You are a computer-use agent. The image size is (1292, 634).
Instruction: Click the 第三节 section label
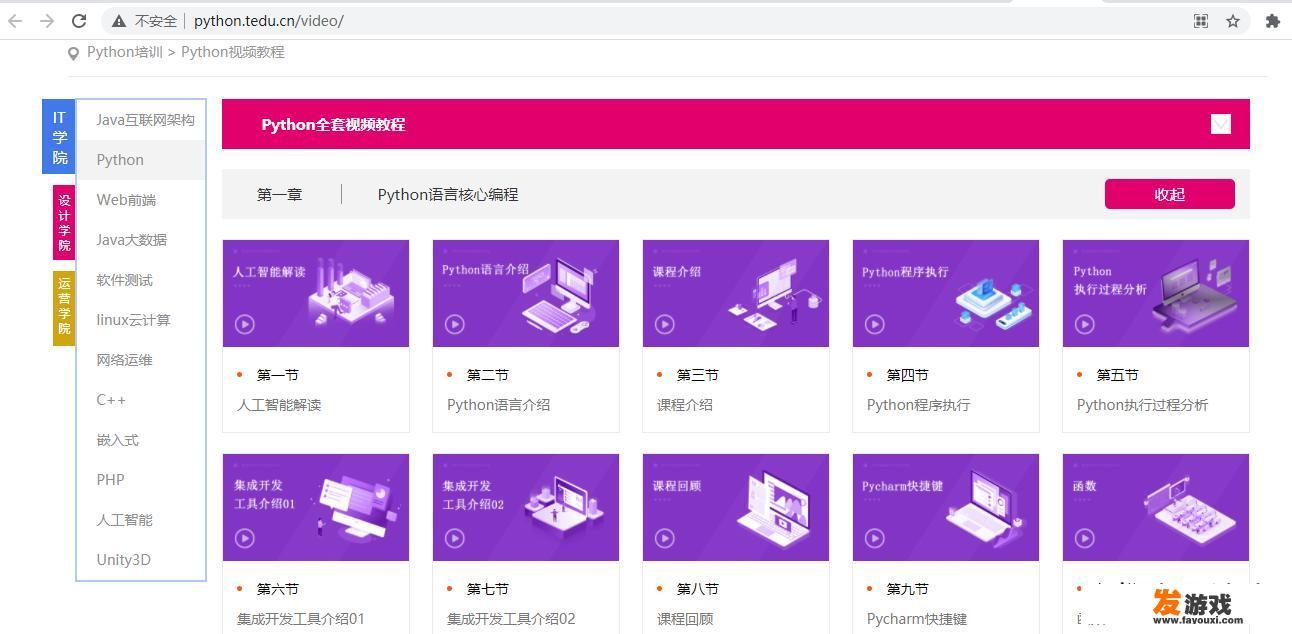[x=698, y=375]
